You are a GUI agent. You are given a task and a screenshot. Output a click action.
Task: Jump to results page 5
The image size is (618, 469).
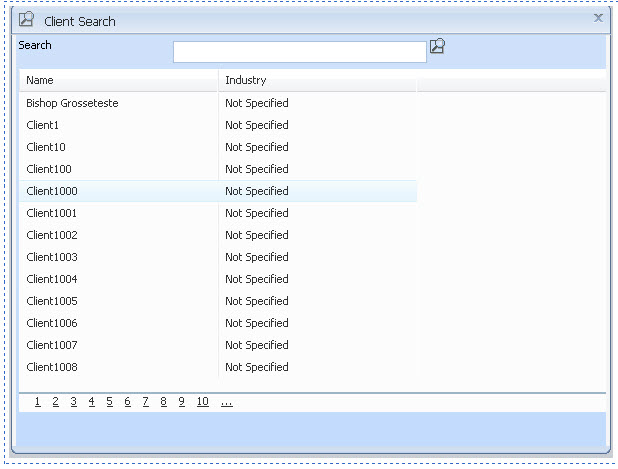point(110,402)
